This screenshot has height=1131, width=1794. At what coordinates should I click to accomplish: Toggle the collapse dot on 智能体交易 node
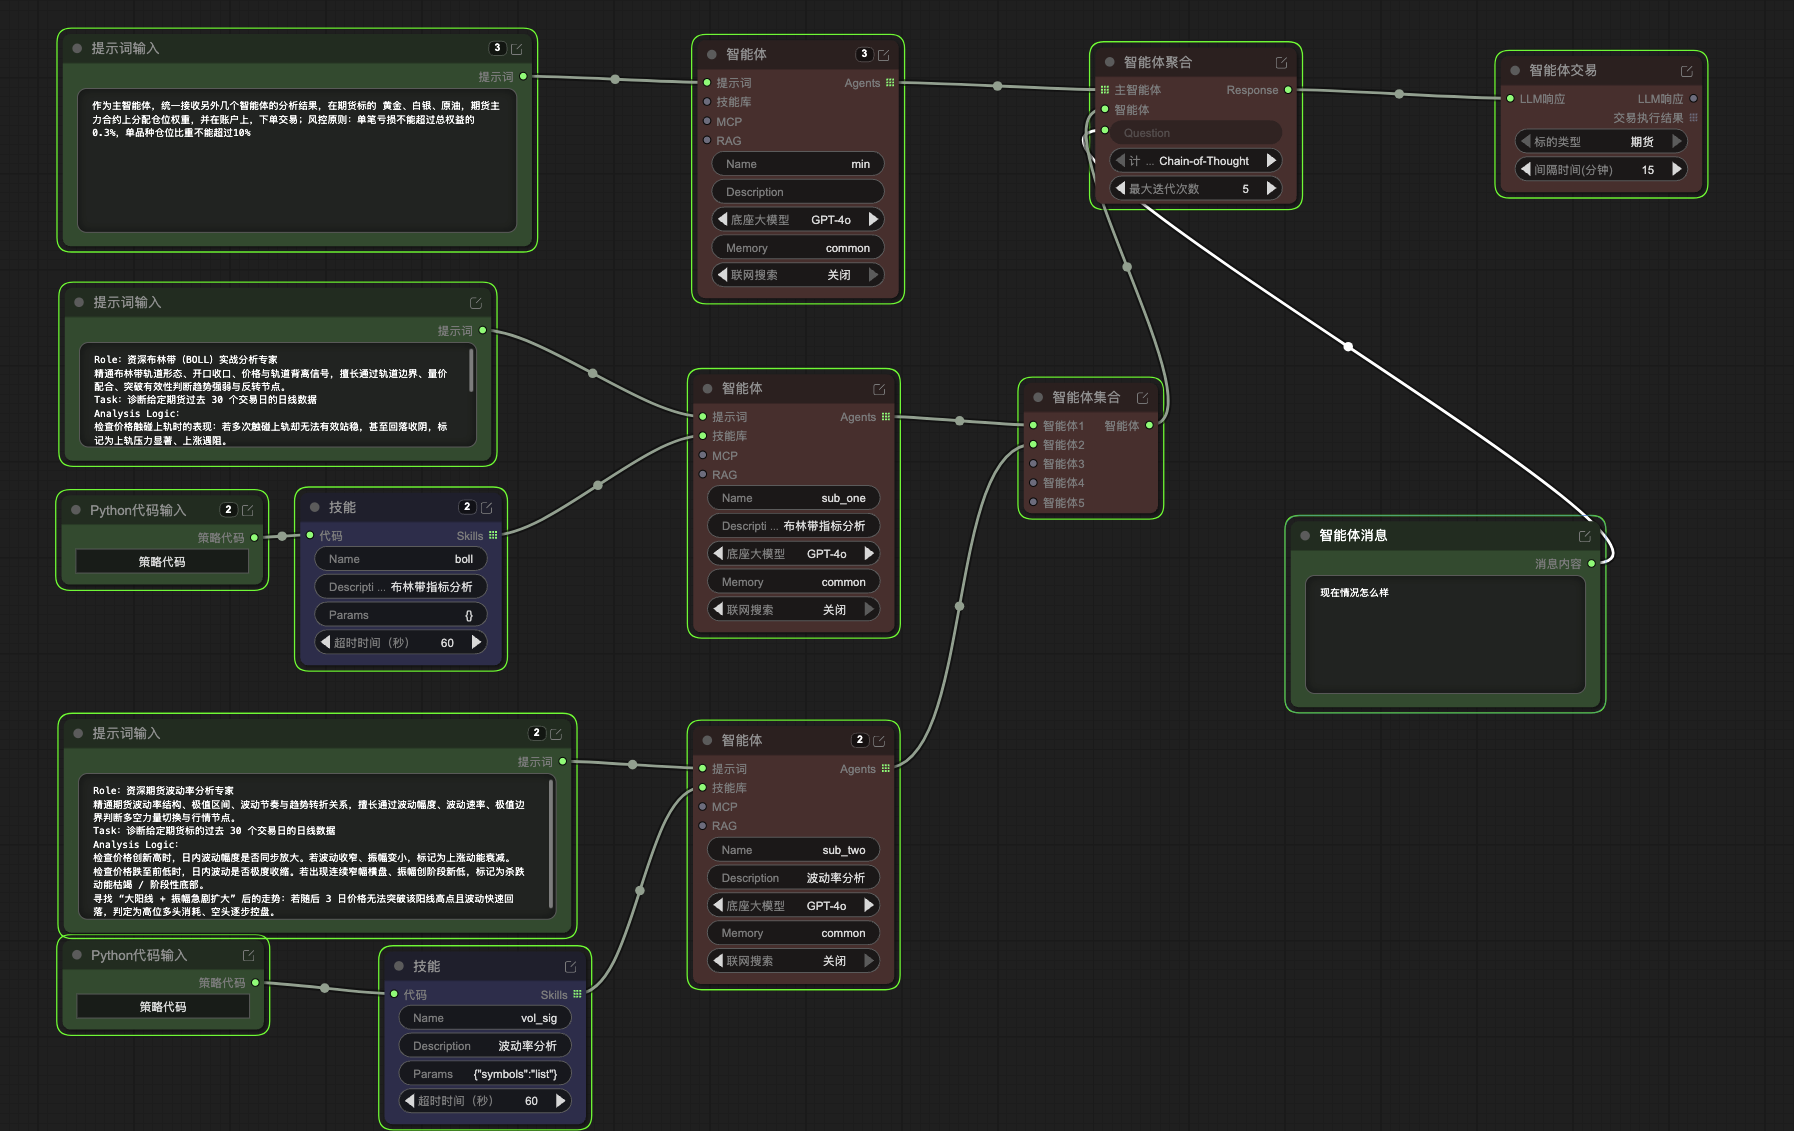coord(1515,71)
